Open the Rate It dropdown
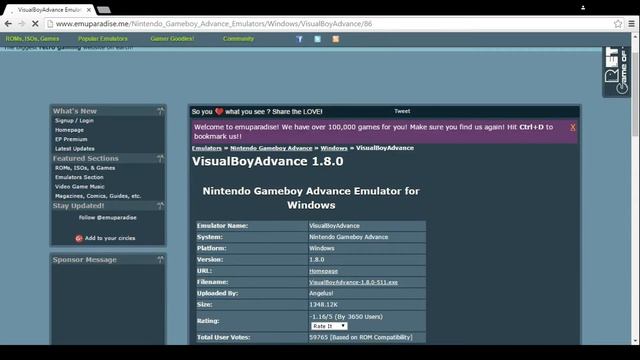Screen dimensions: 640x360 pos(329,326)
